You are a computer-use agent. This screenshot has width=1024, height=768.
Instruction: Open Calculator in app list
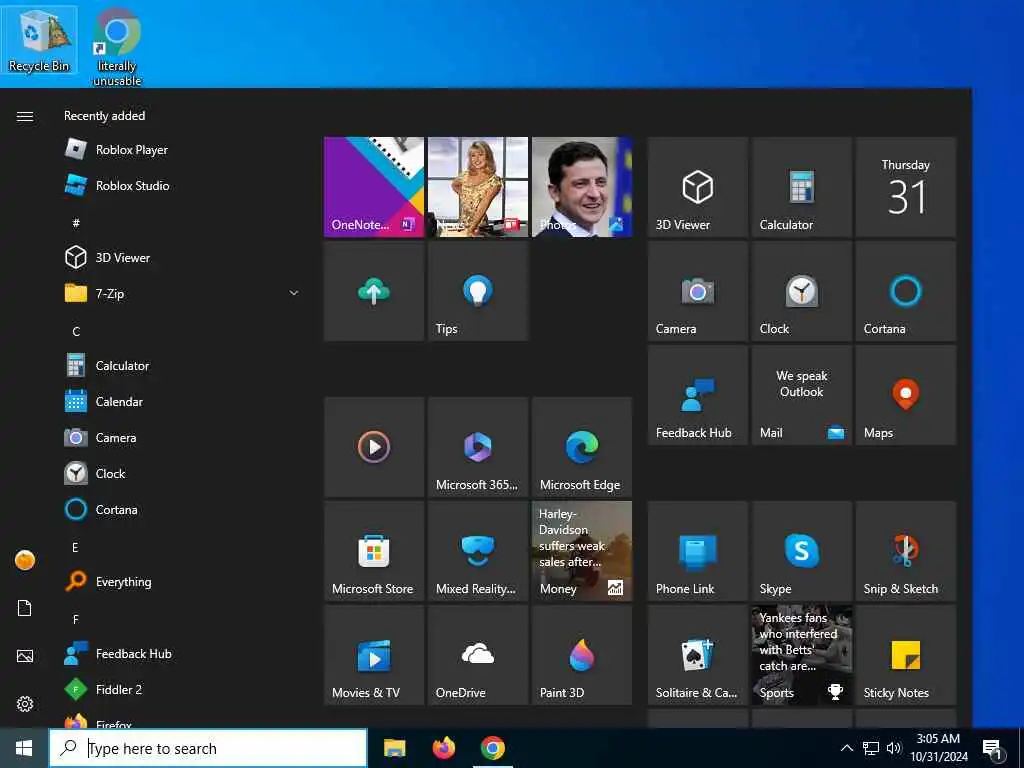(183, 366)
